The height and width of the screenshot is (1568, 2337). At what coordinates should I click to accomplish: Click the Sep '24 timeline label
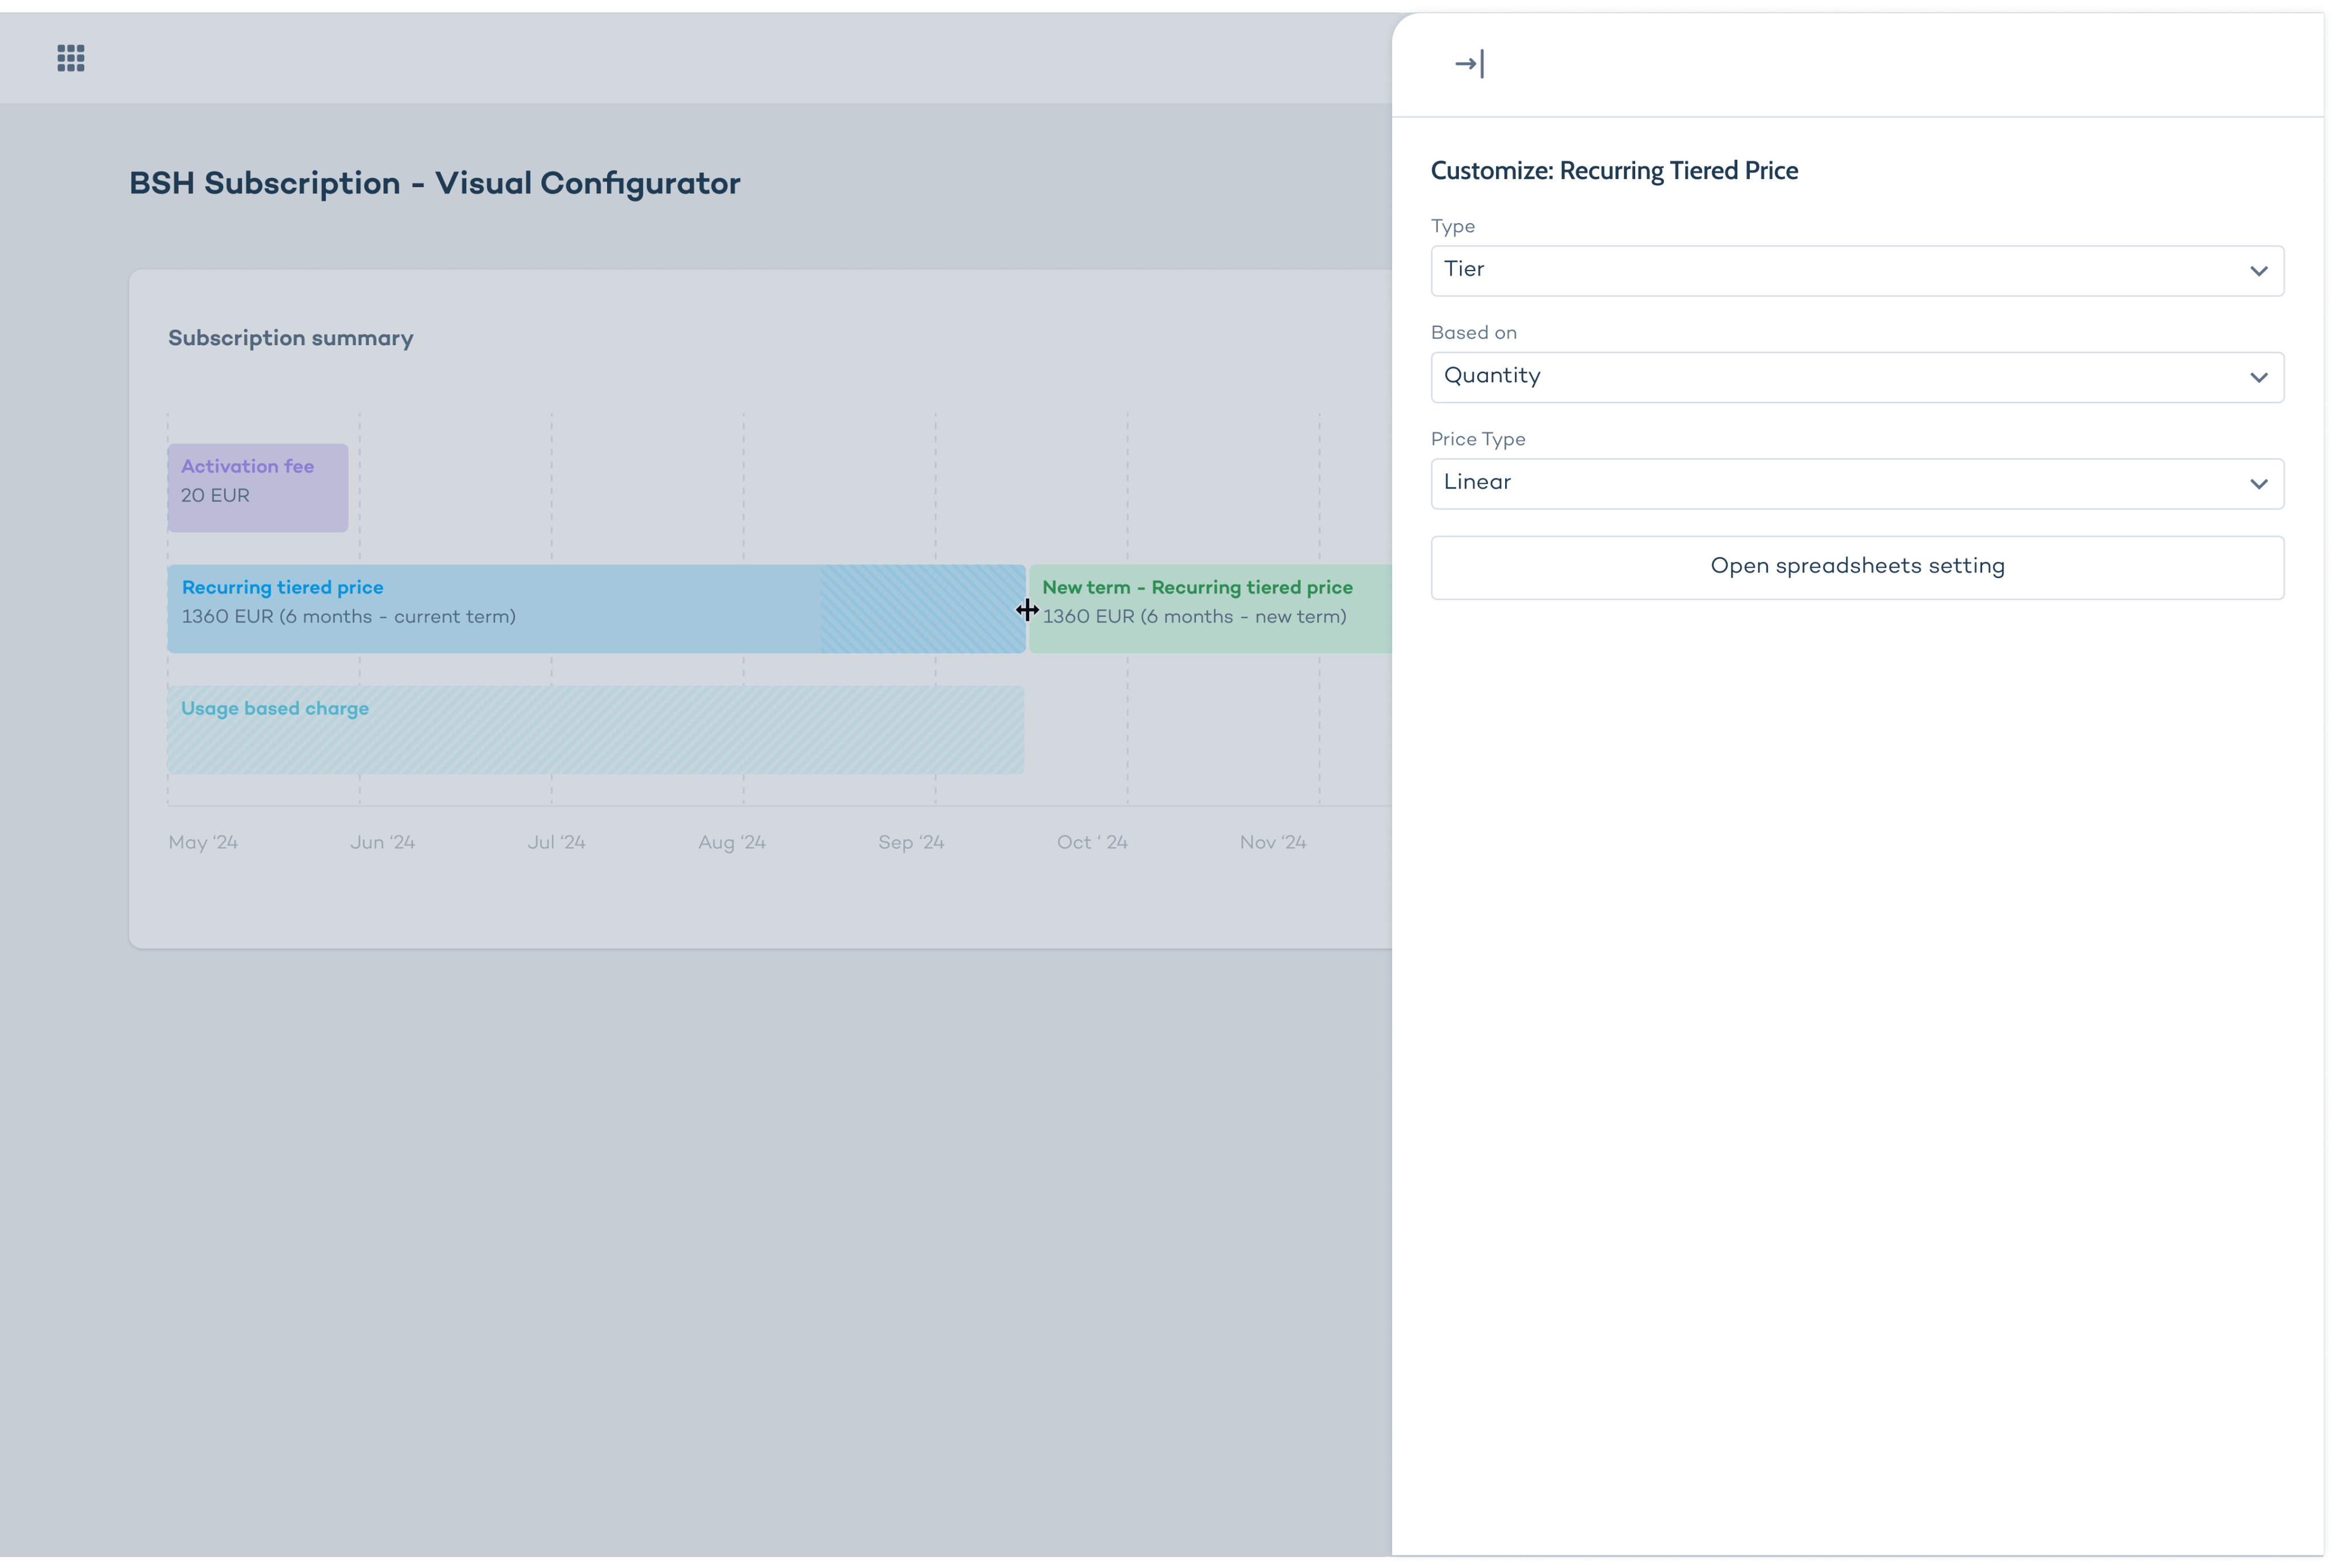click(911, 842)
